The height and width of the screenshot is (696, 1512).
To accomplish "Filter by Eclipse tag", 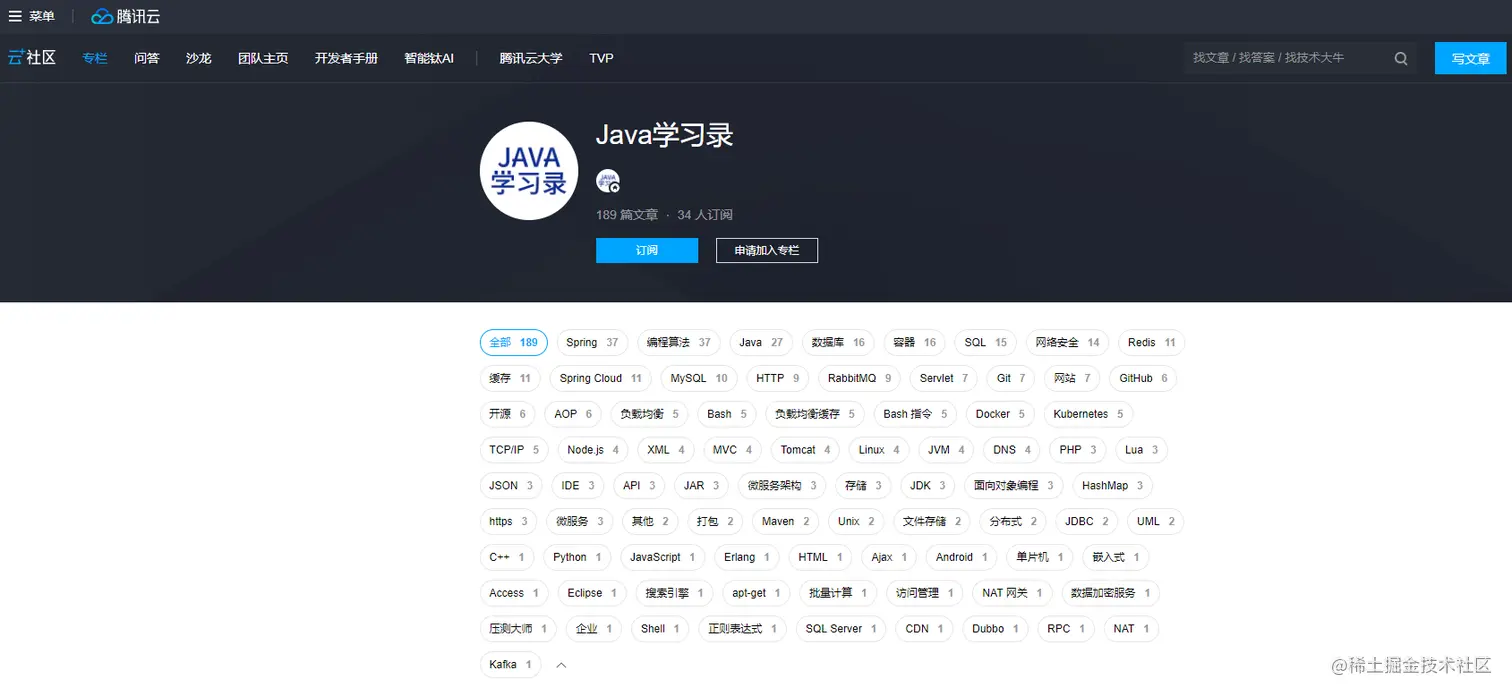I will (x=592, y=593).
